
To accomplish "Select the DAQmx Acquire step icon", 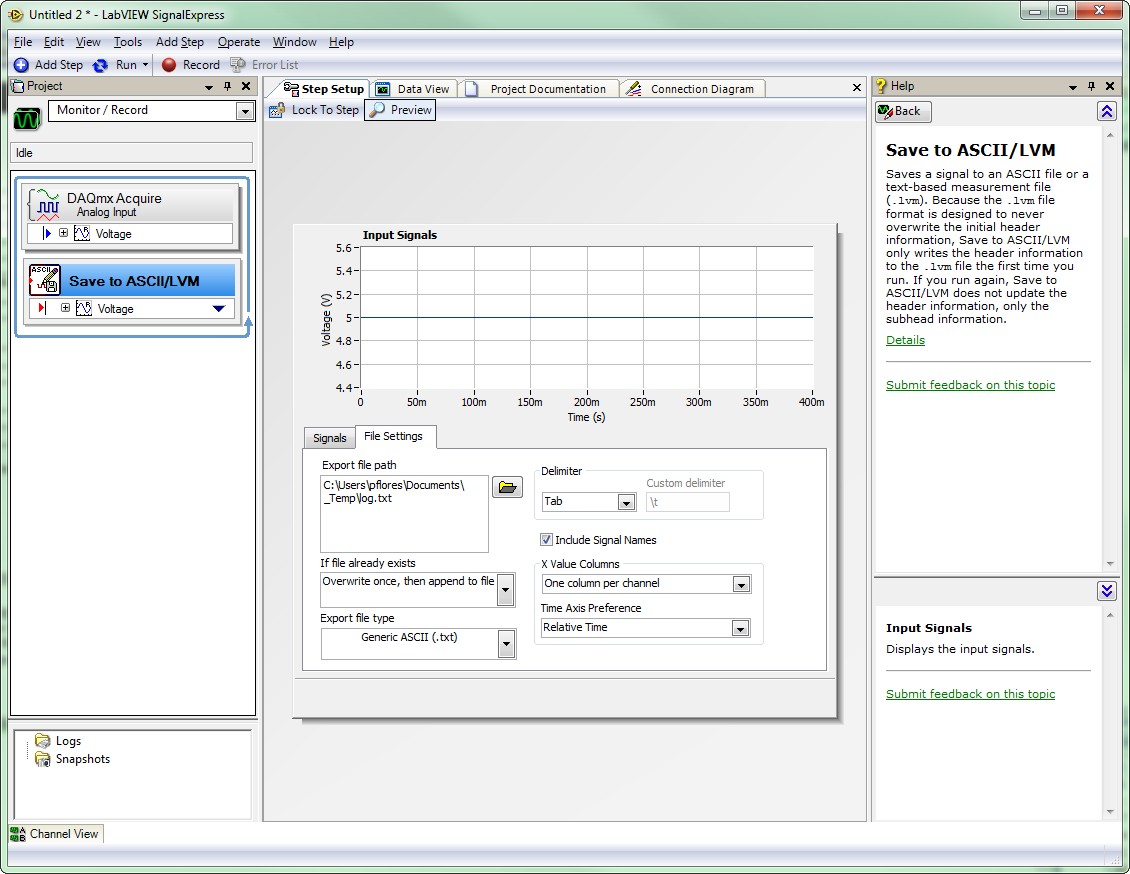I will (44, 204).
